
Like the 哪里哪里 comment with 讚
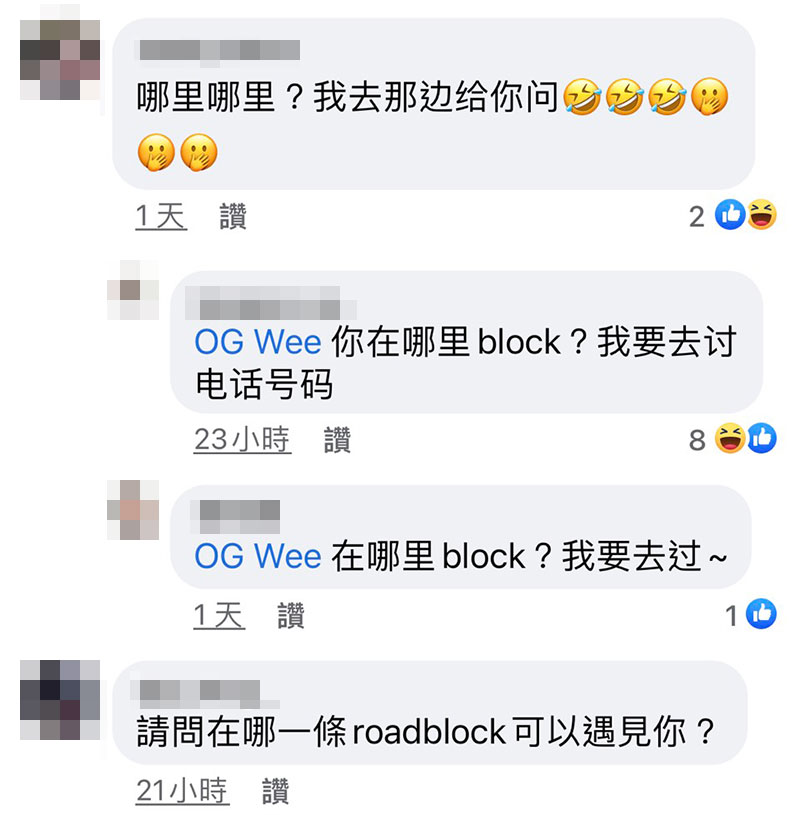233,216
